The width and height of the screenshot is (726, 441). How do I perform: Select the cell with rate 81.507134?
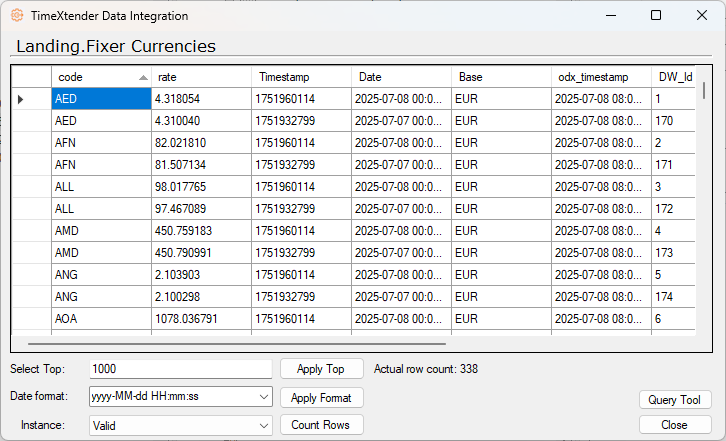tap(201, 165)
